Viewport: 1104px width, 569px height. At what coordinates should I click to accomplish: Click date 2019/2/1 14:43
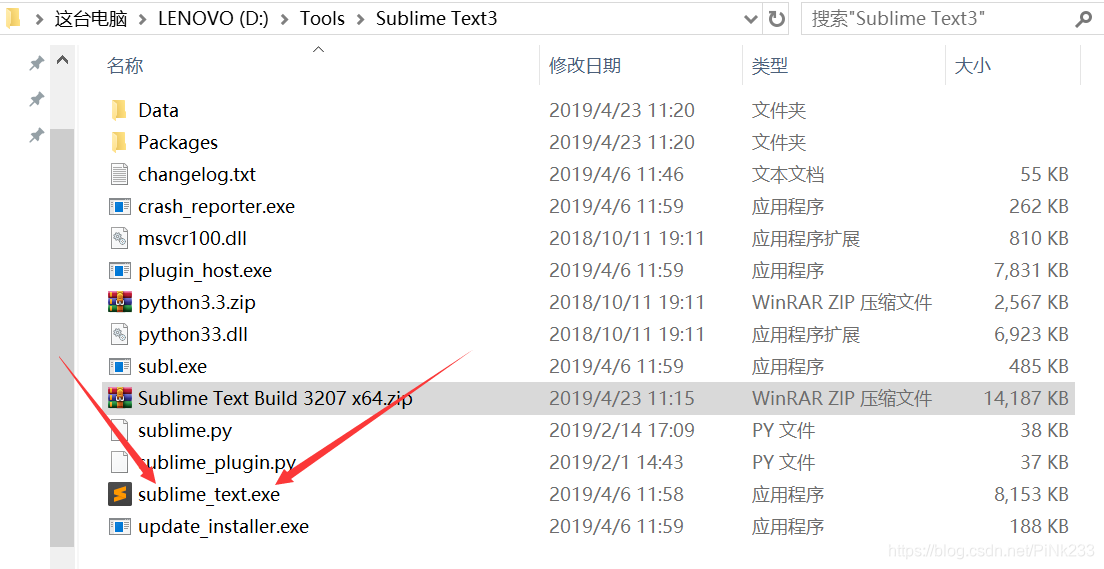[616, 463]
